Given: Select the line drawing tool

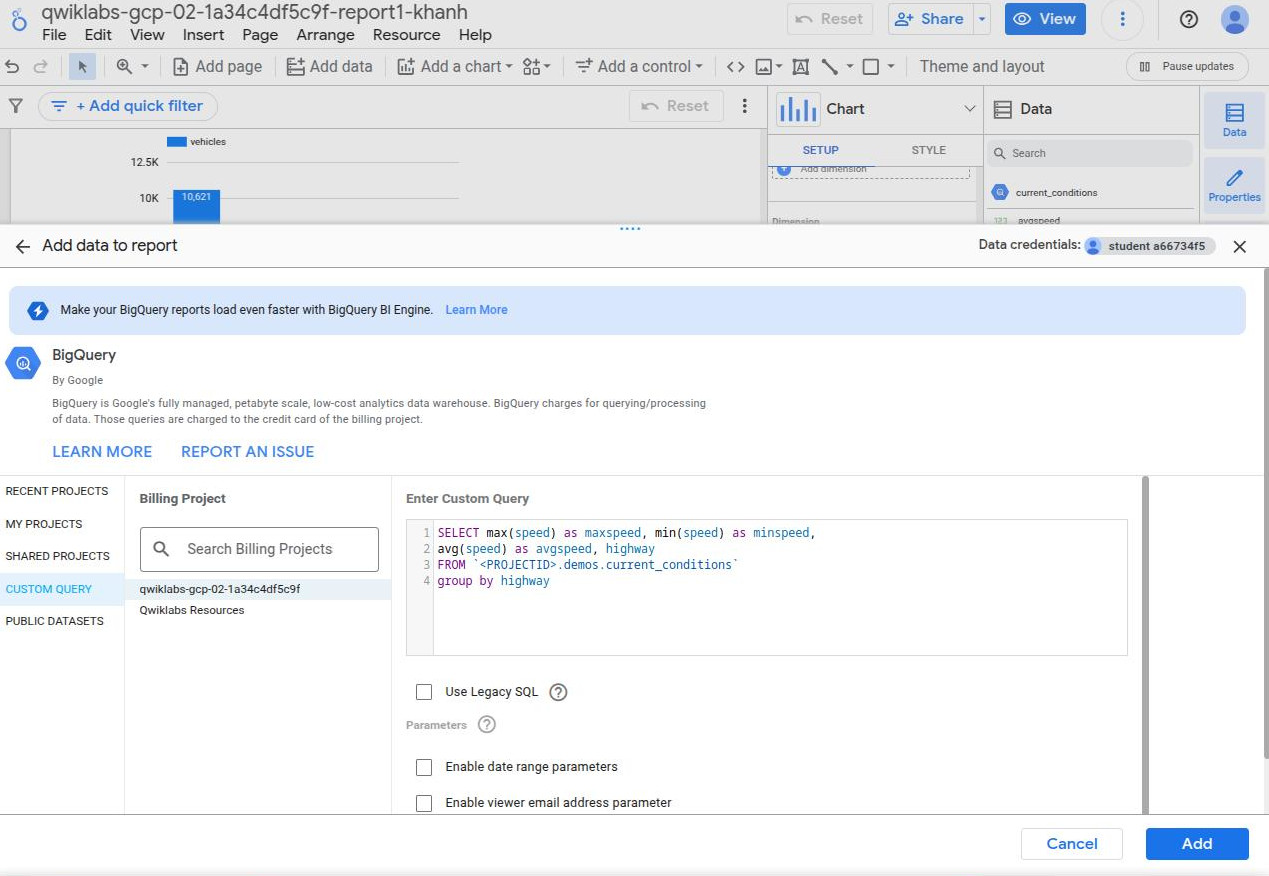Looking at the screenshot, I should [x=829, y=67].
